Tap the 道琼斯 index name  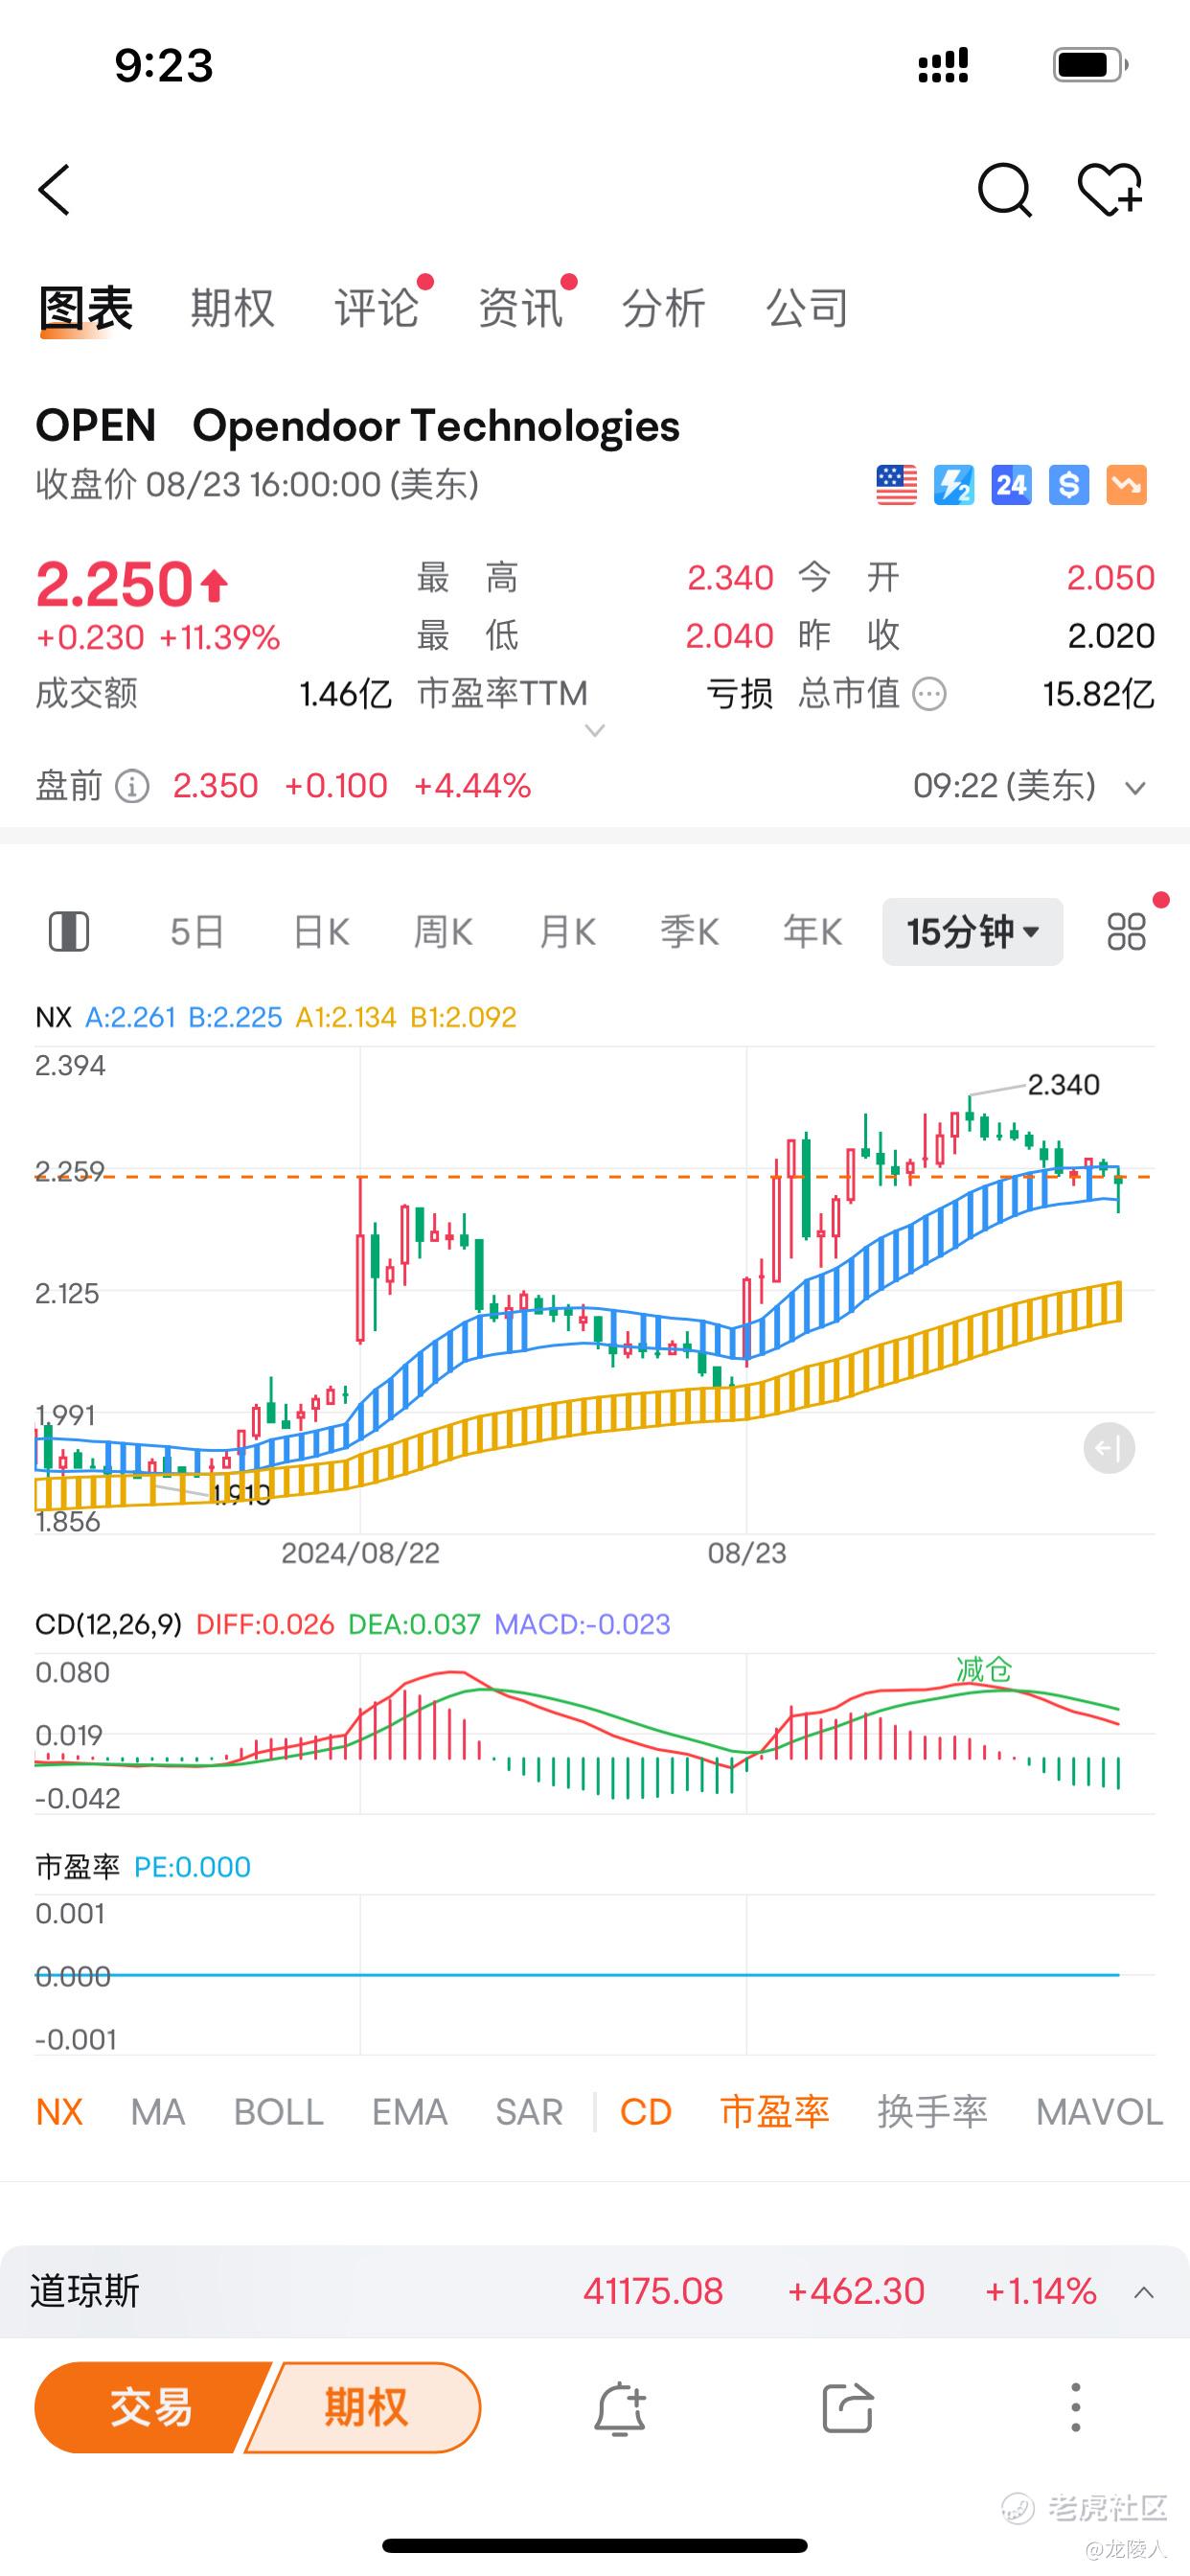pos(85,2291)
